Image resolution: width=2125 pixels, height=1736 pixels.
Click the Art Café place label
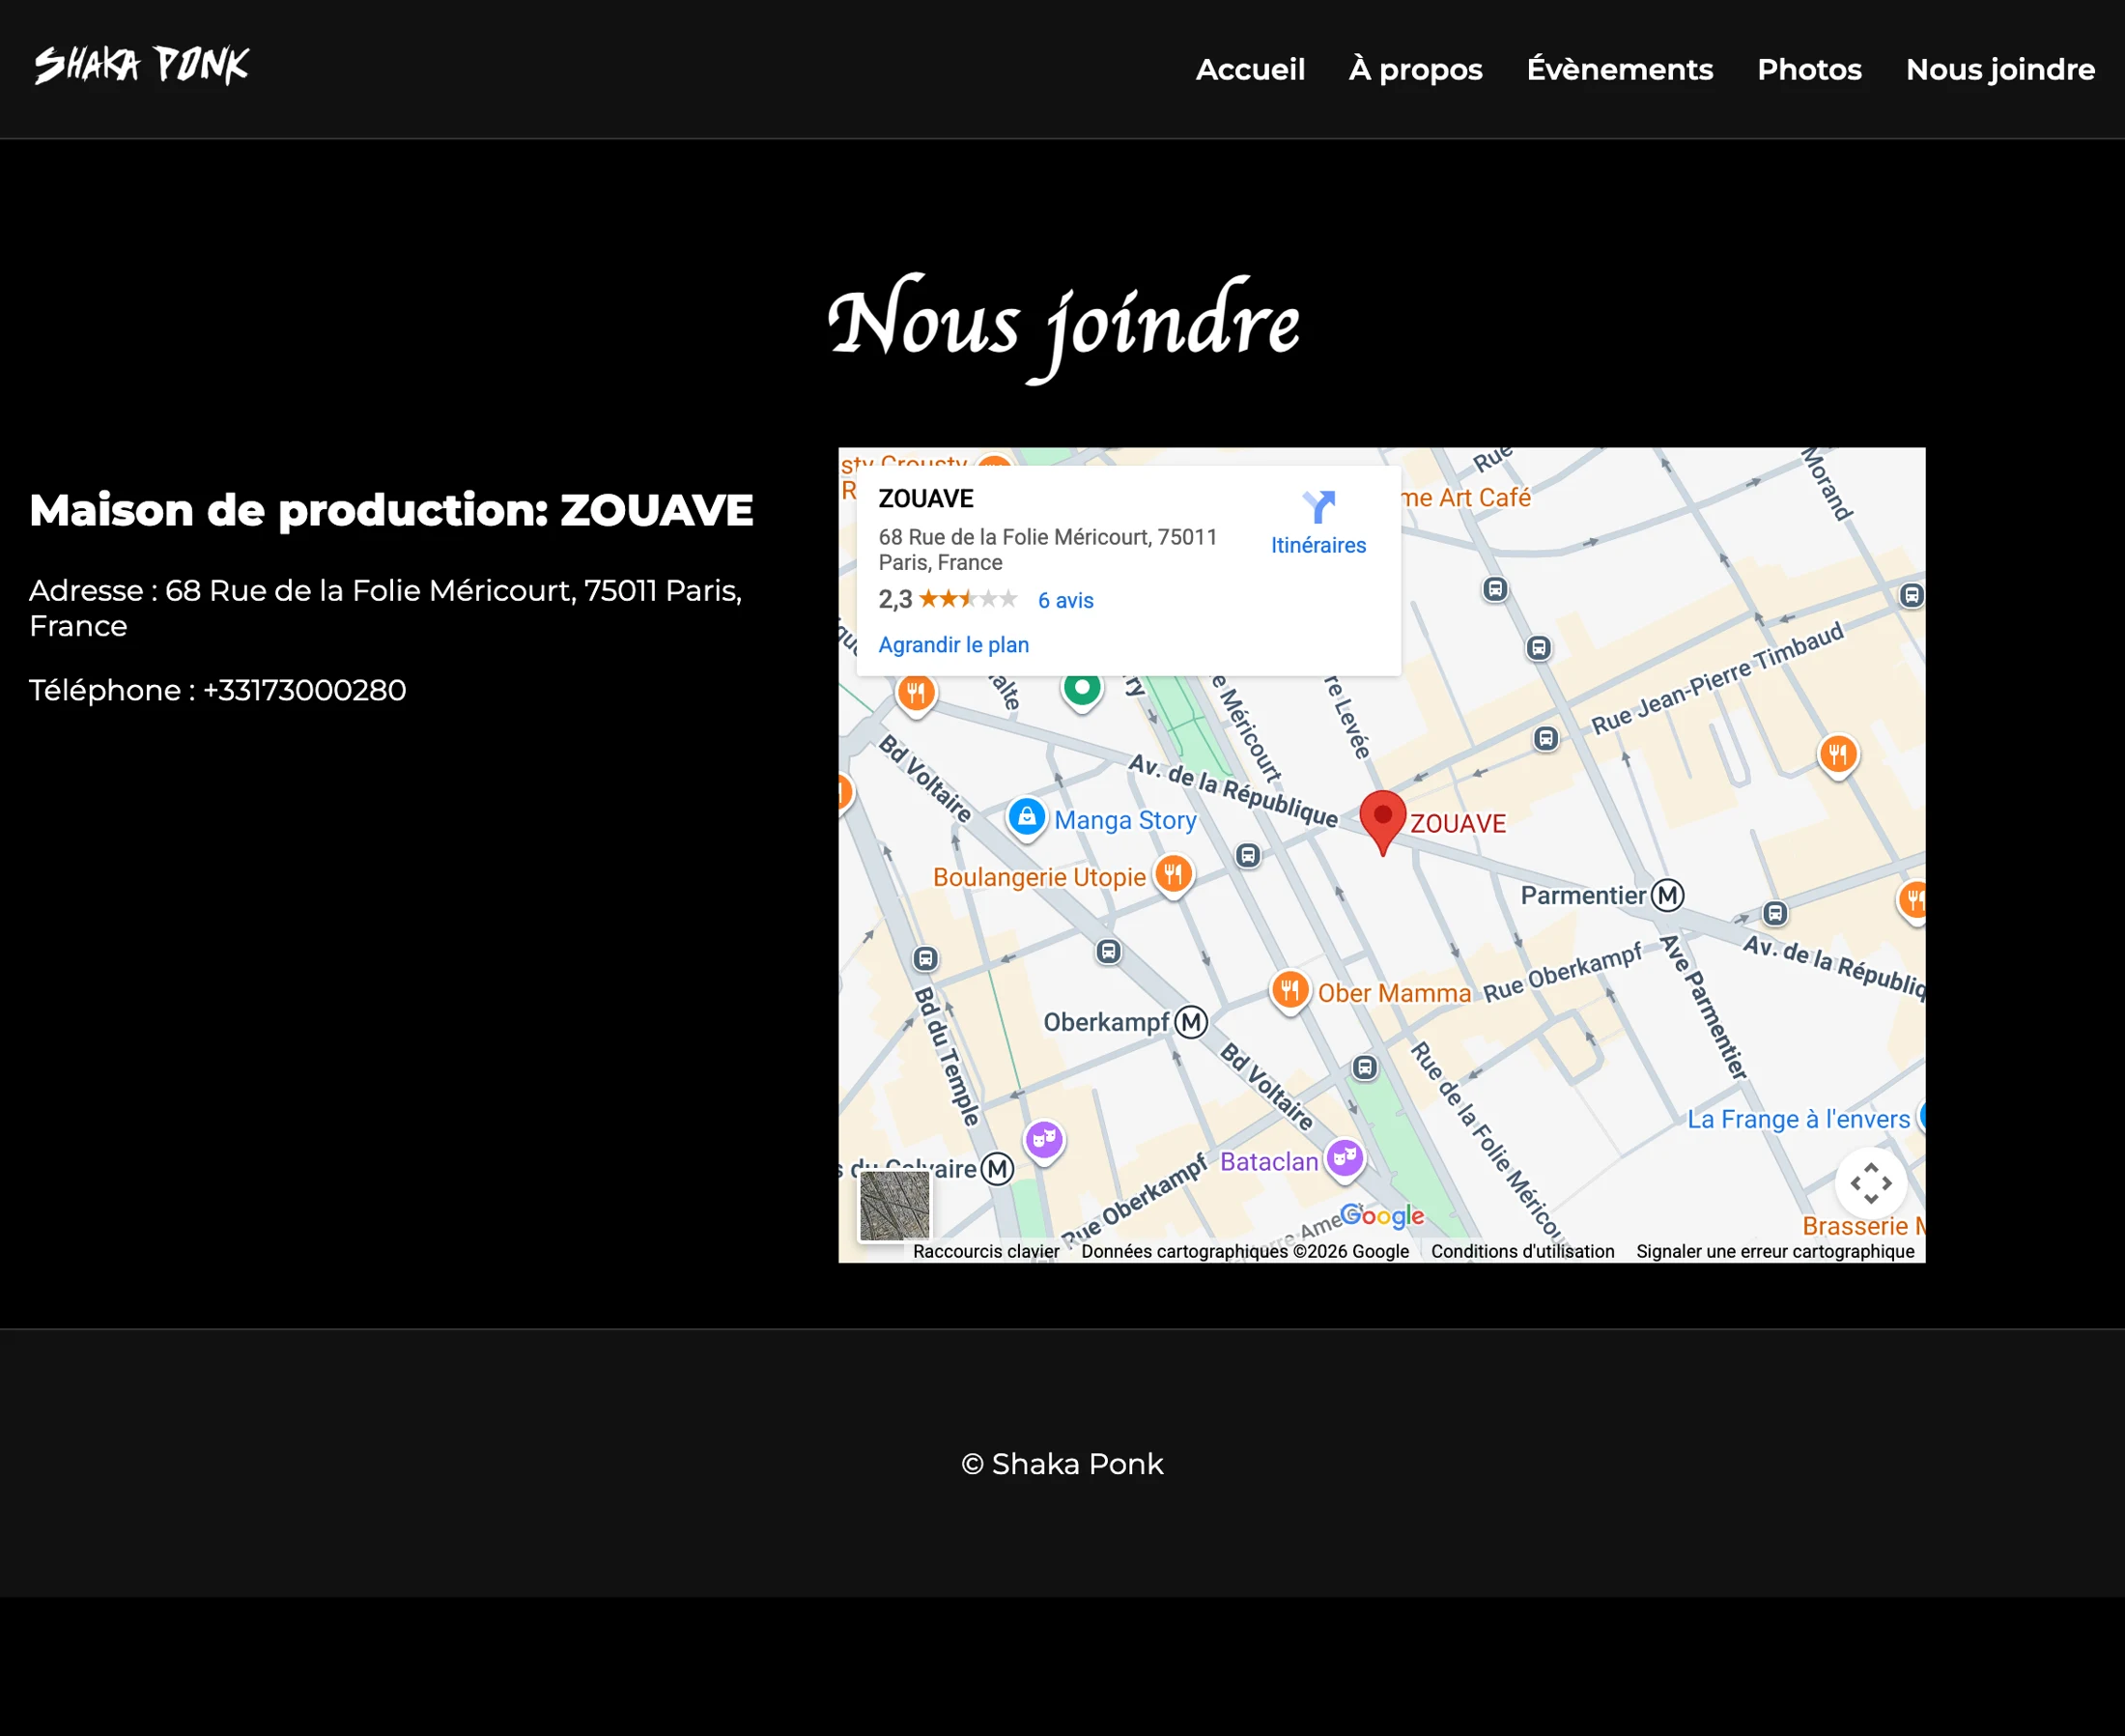1466,497
